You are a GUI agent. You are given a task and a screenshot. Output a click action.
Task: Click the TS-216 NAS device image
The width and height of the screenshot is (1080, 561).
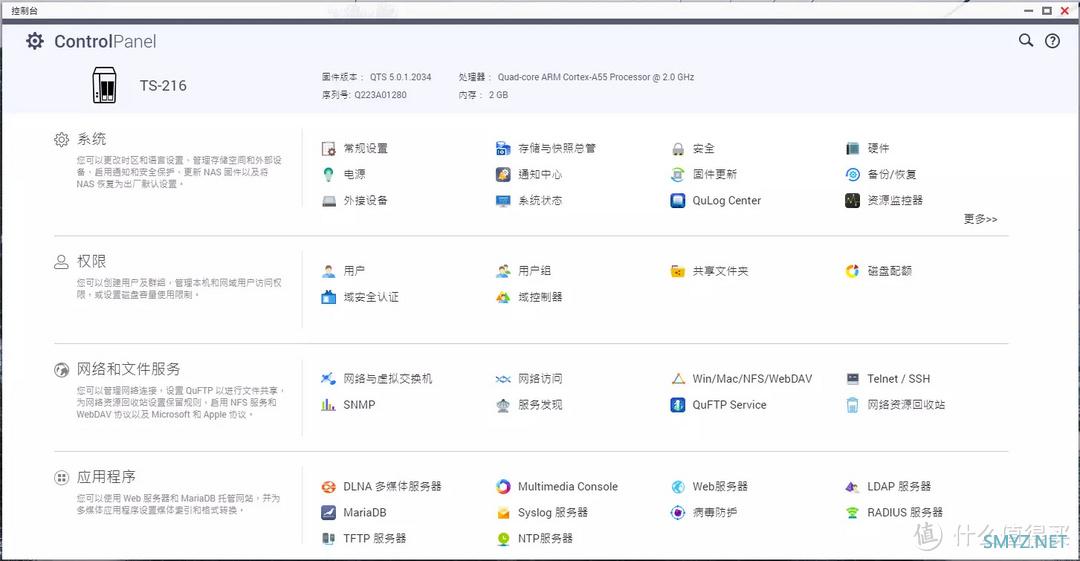pyautogui.click(x=104, y=85)
